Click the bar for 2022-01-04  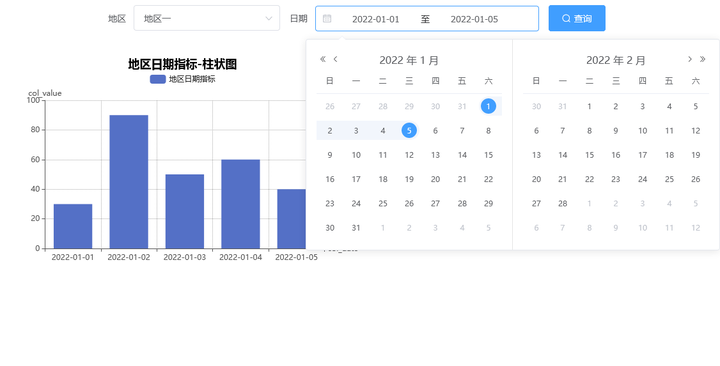(x=241, y=204)
